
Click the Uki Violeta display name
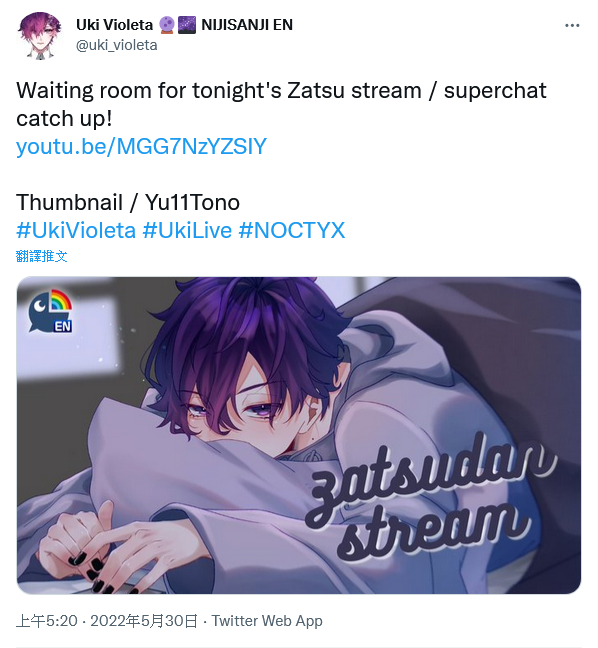pos(114,25)
